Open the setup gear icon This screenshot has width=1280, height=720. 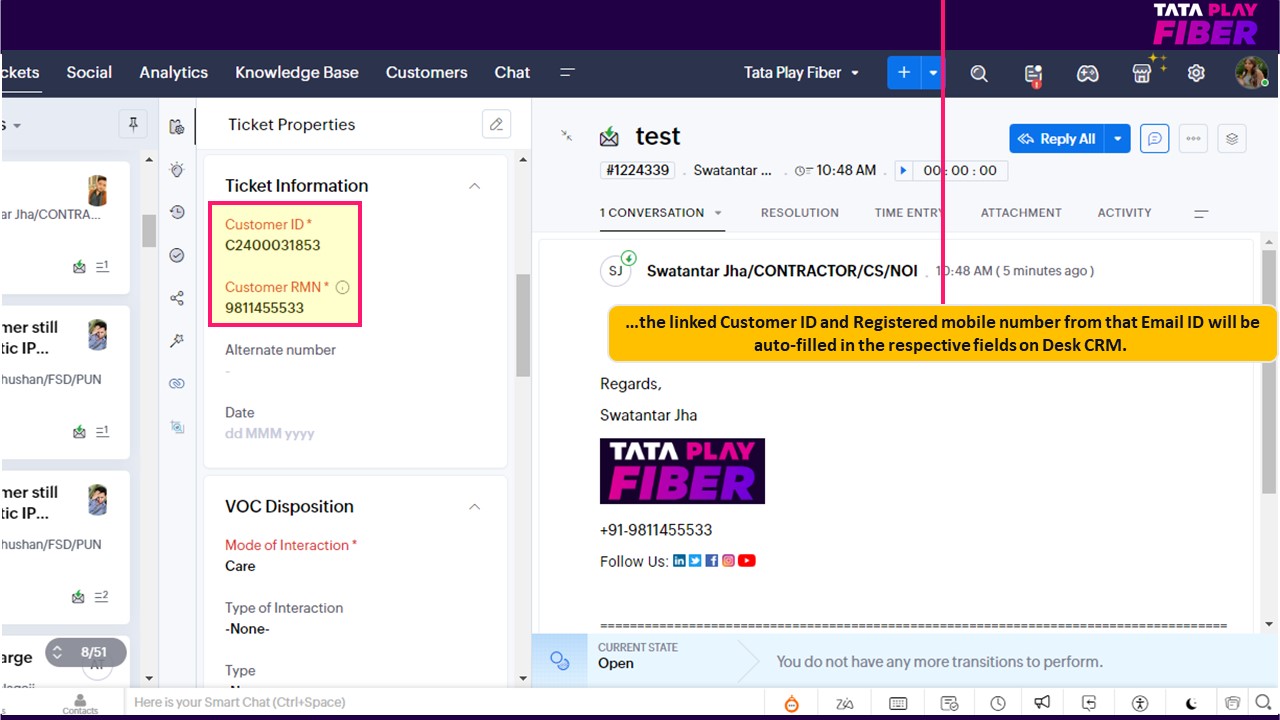(1196, 73)
